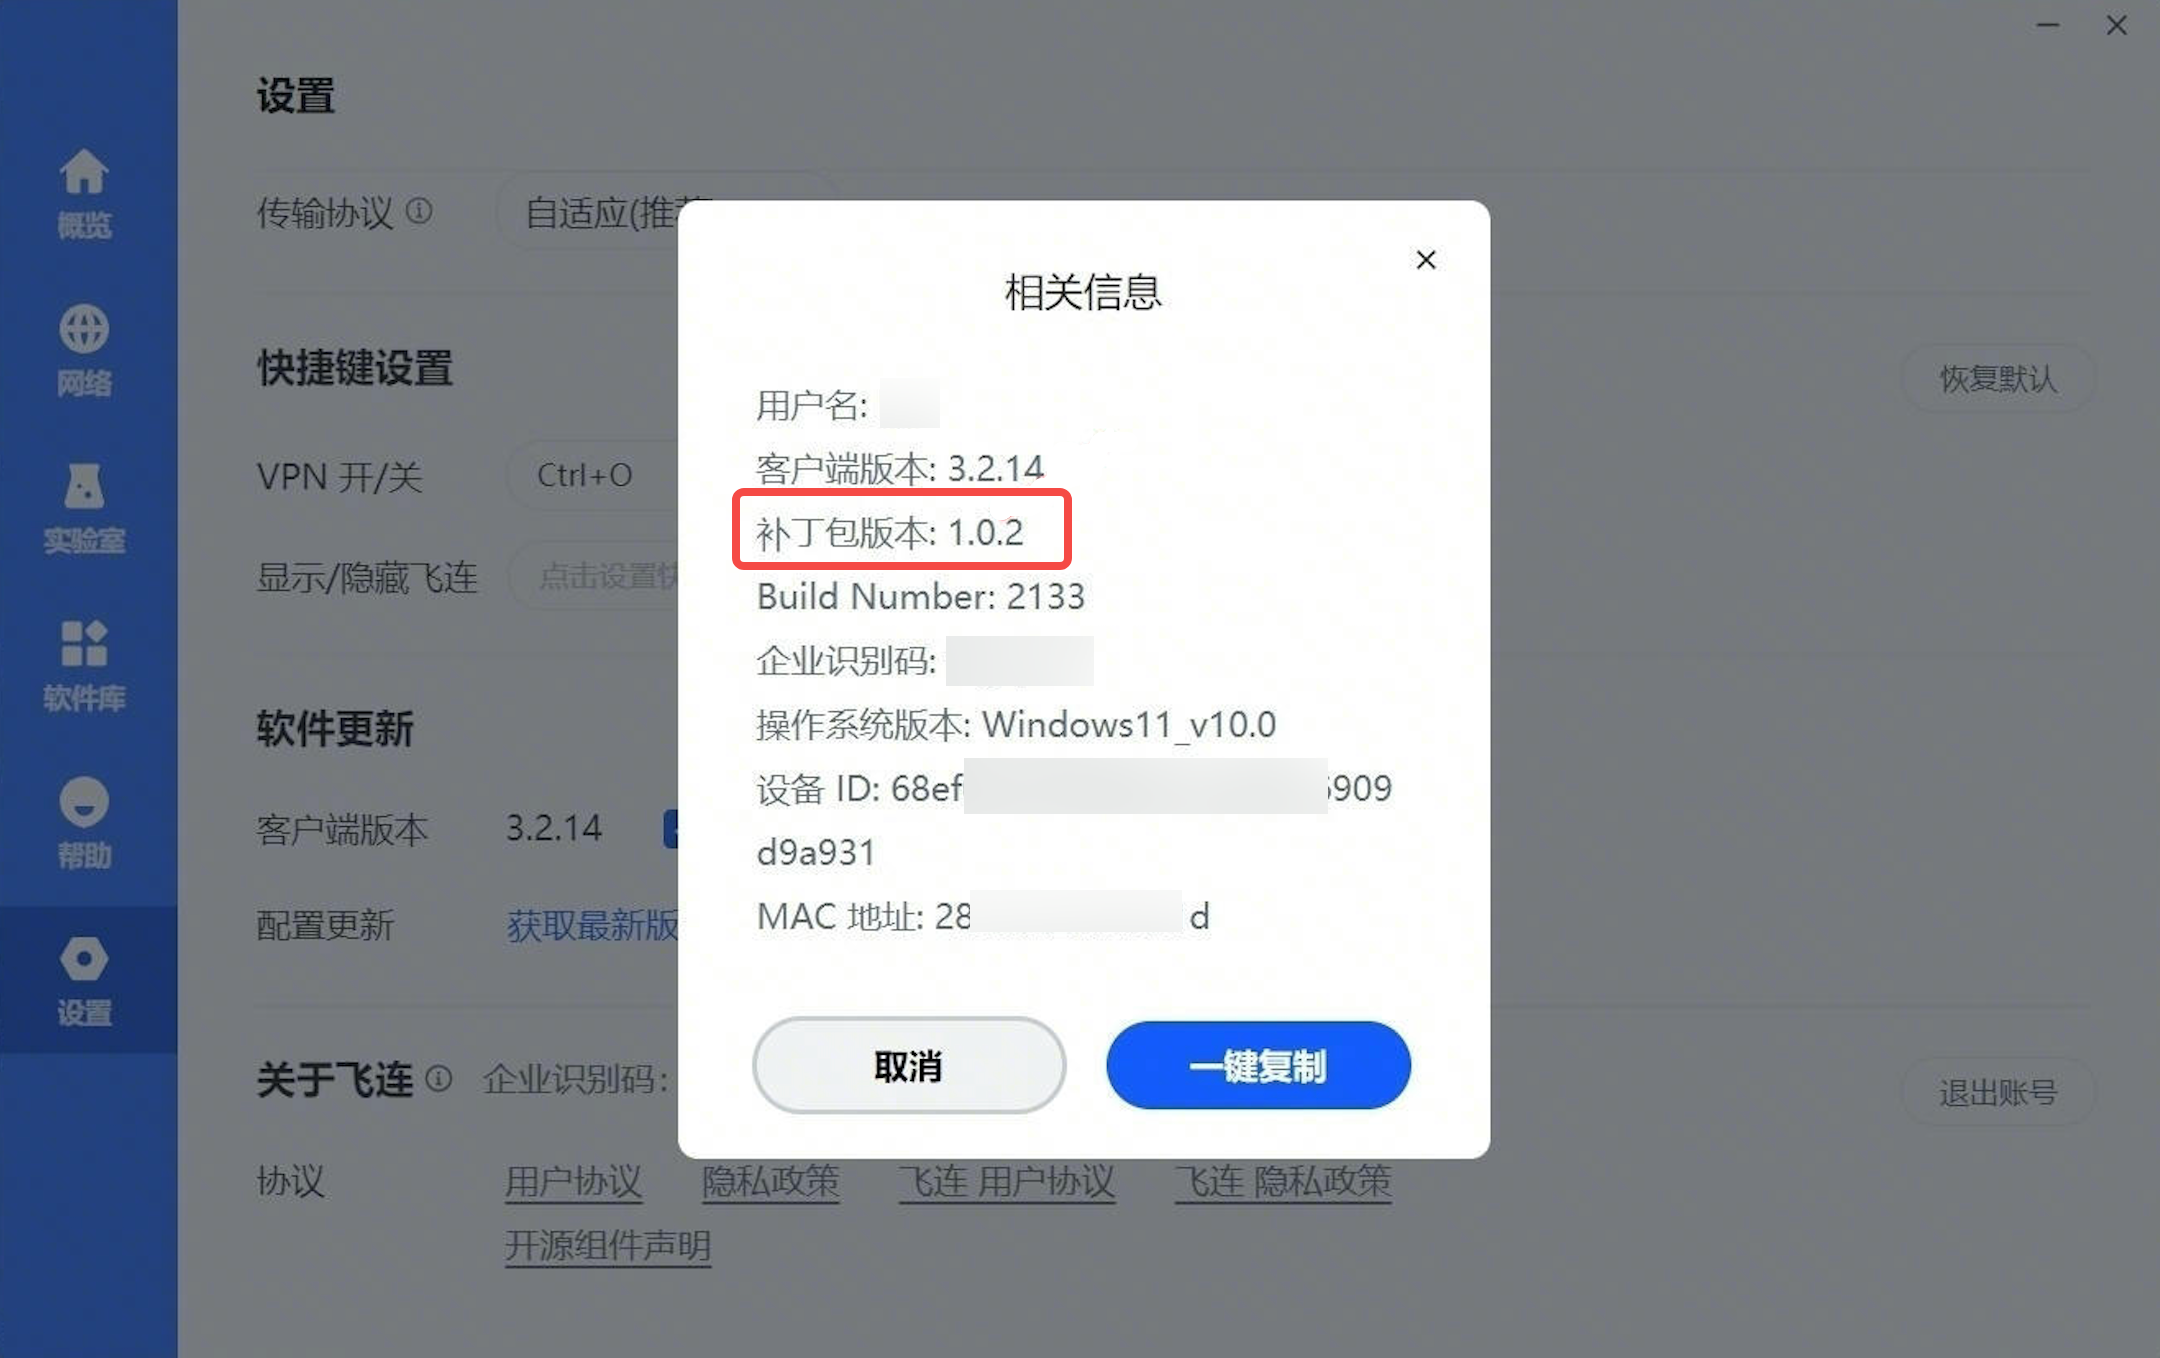
Task: Open the 实验室 lab icon in sidebar
Action: [84, 507]
